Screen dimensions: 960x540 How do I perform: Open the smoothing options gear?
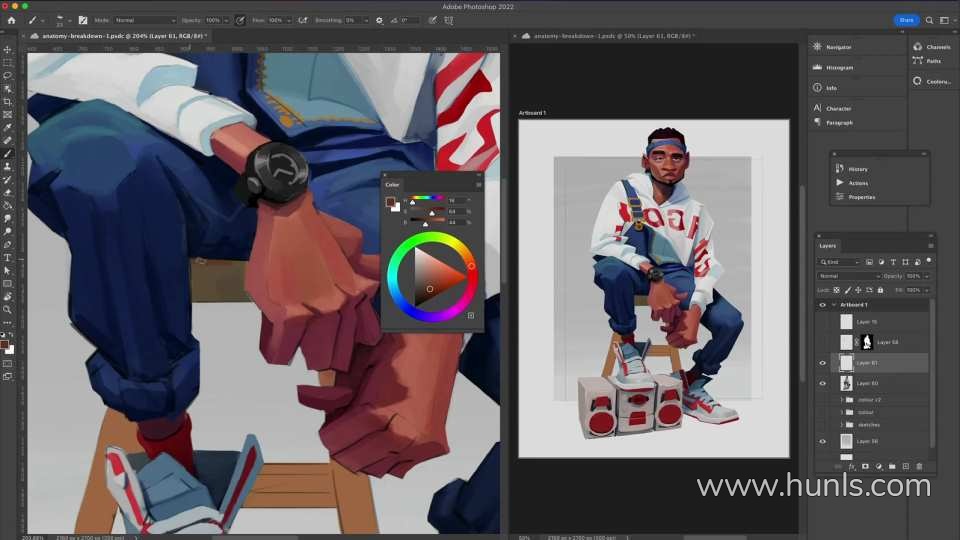[379, 20]
